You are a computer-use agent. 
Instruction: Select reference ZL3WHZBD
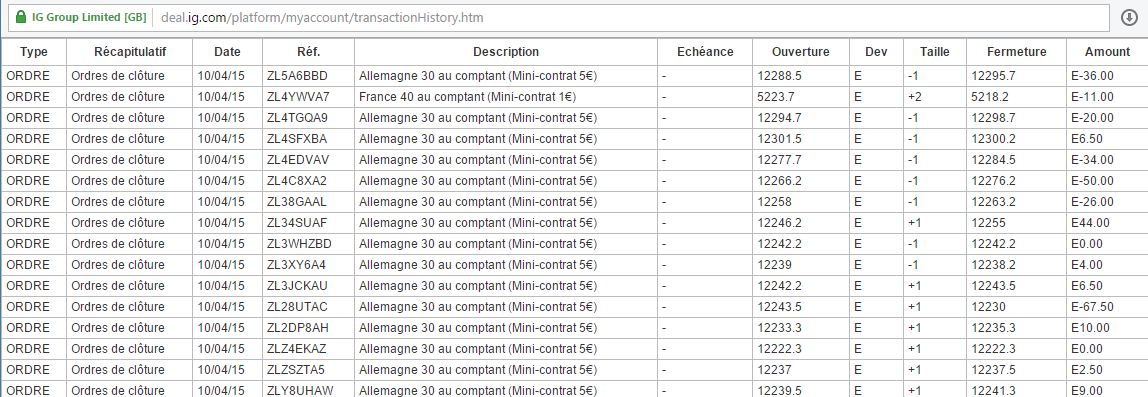point(299,244)
